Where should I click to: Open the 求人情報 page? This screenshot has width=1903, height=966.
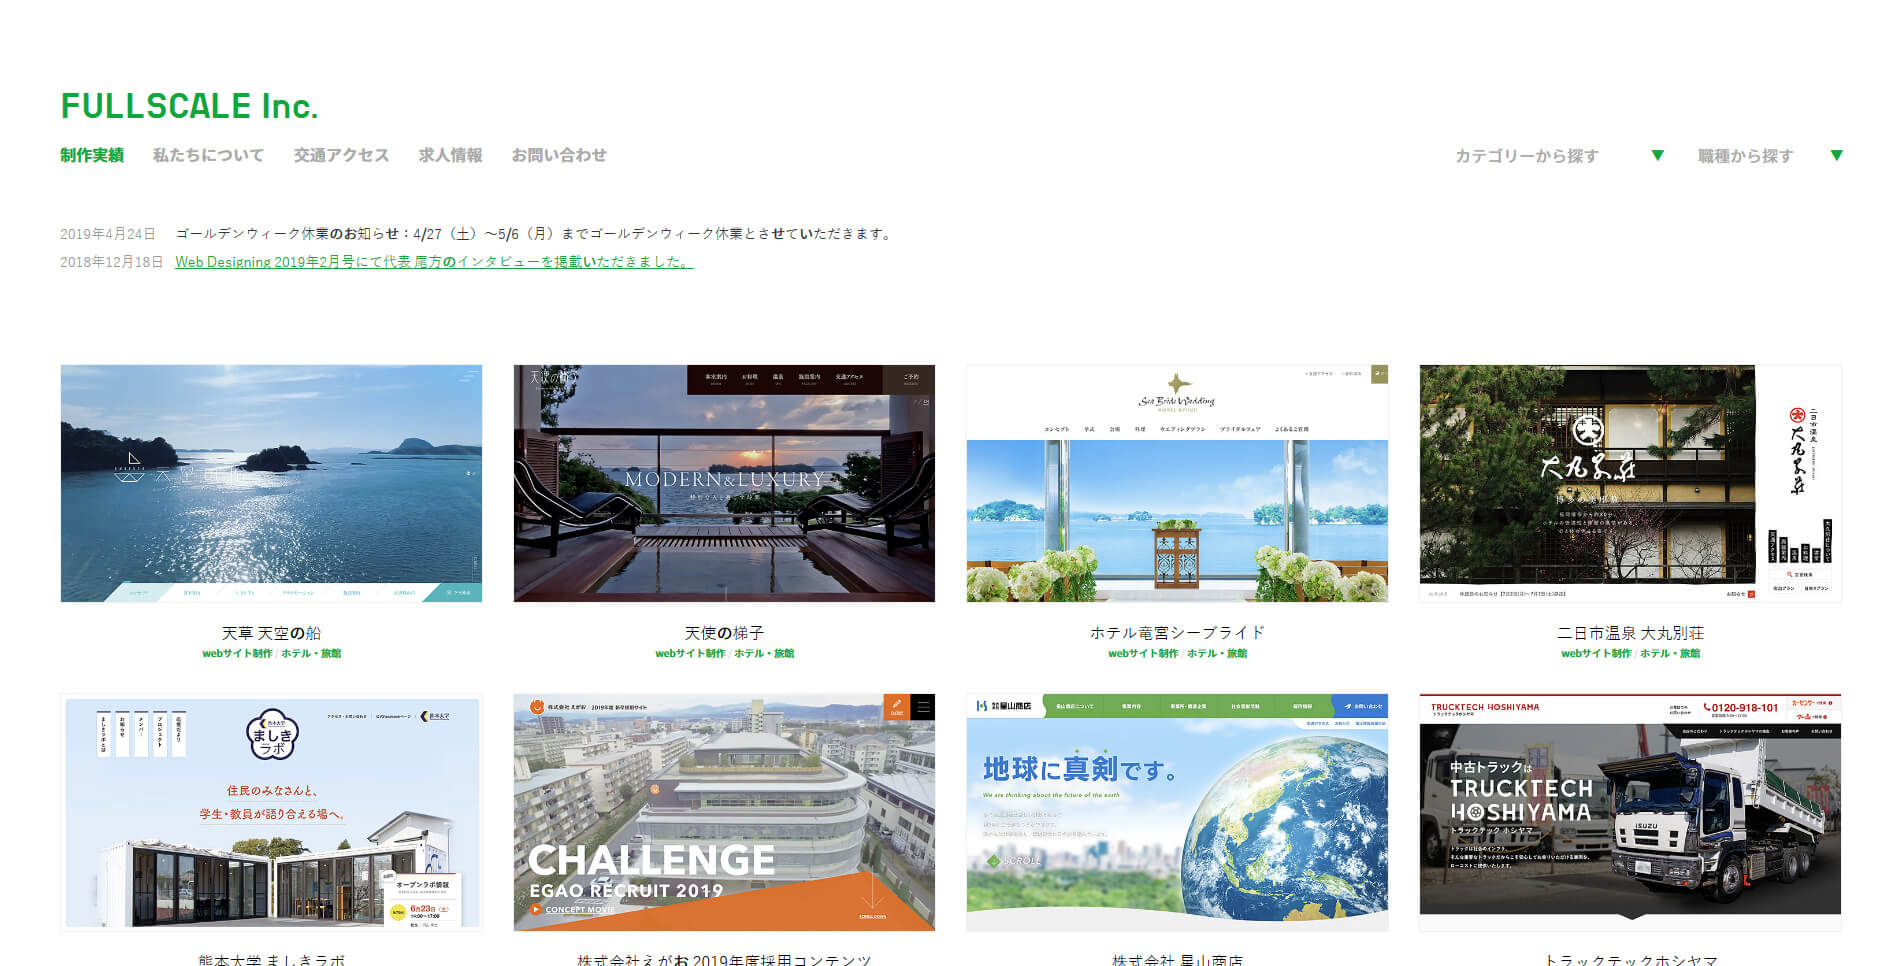[x=450, y=155]
